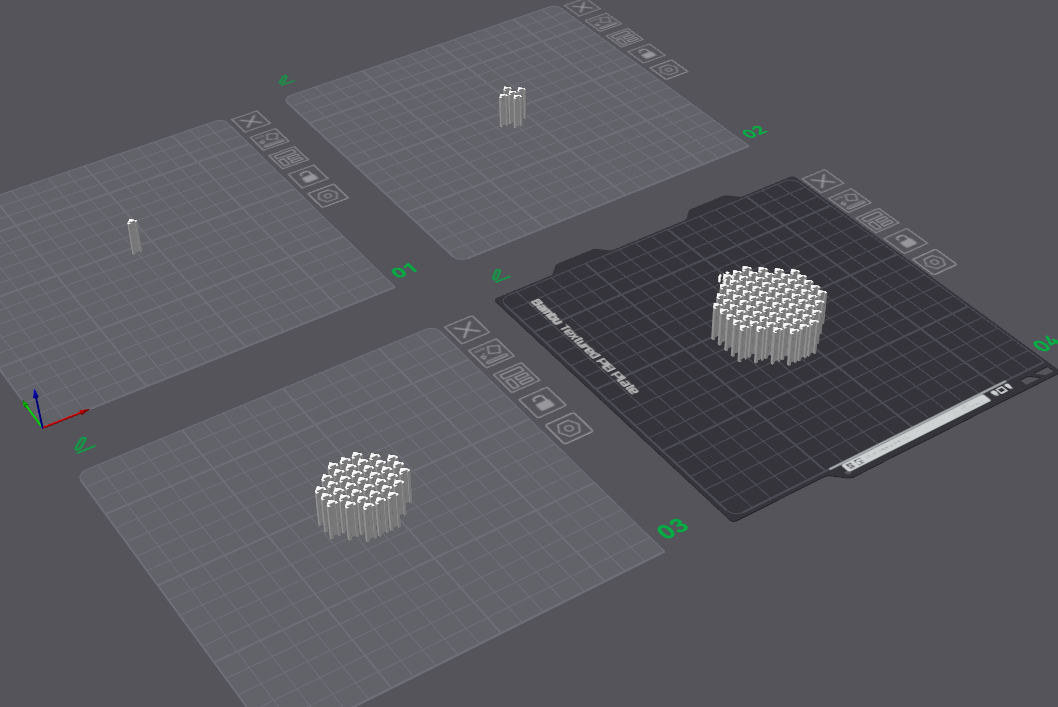1058x707 pixels.
Task: Open plate 01 settings hexagon icon
Action: click(329, 196)
